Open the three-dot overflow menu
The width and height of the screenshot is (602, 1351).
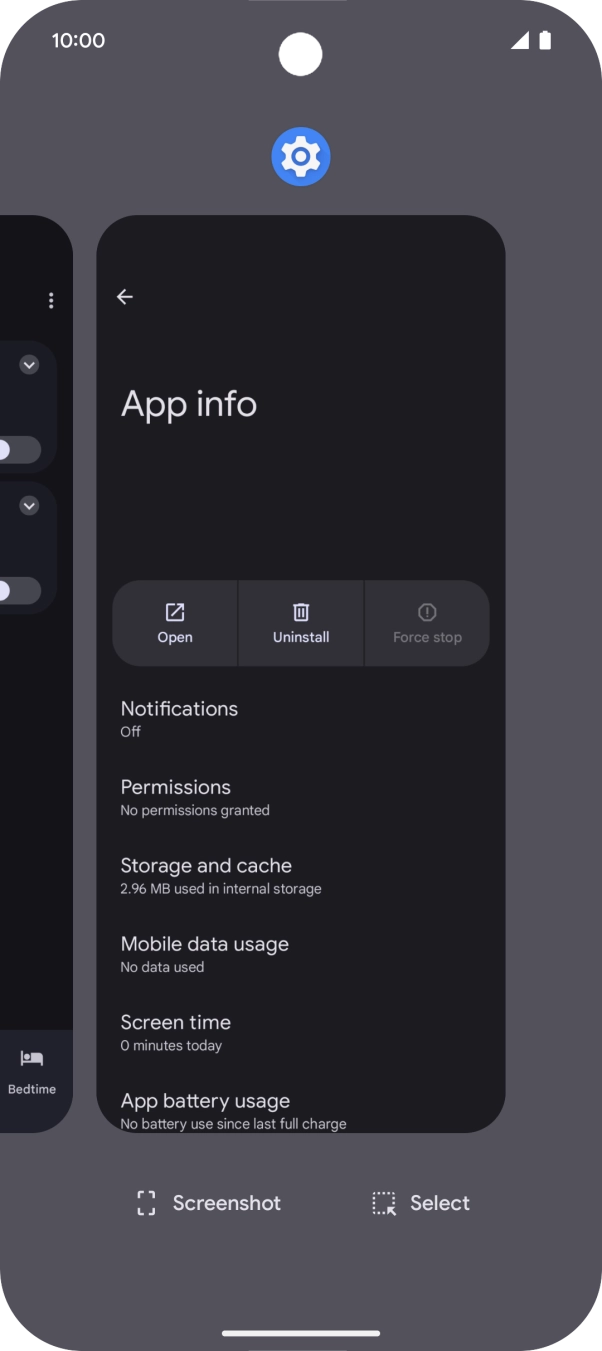pos(51,301)
